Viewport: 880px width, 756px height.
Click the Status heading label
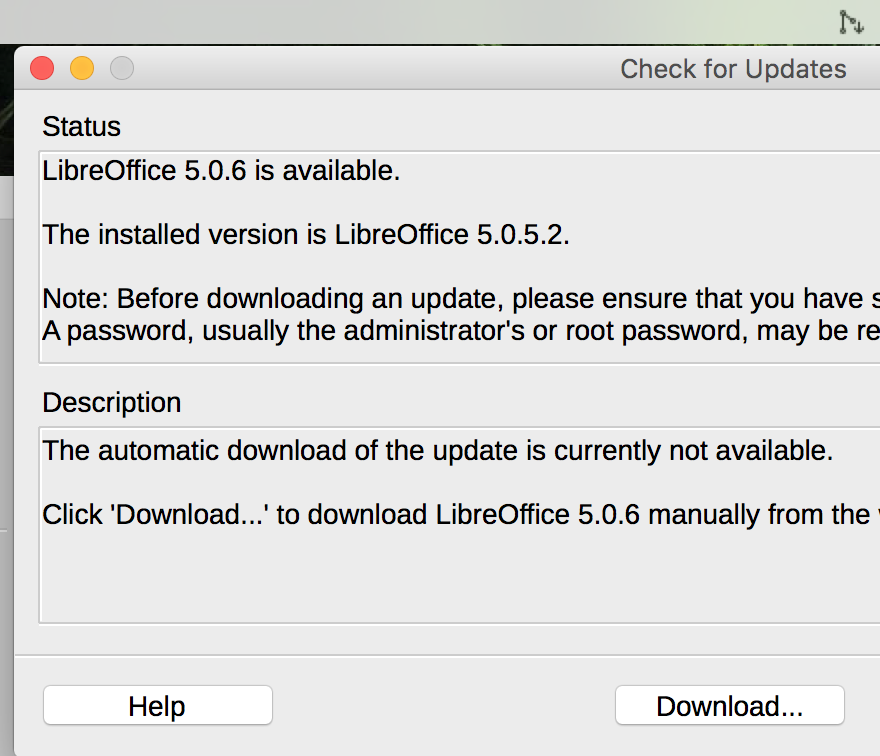pyautogui.click(x=81, y=126)
